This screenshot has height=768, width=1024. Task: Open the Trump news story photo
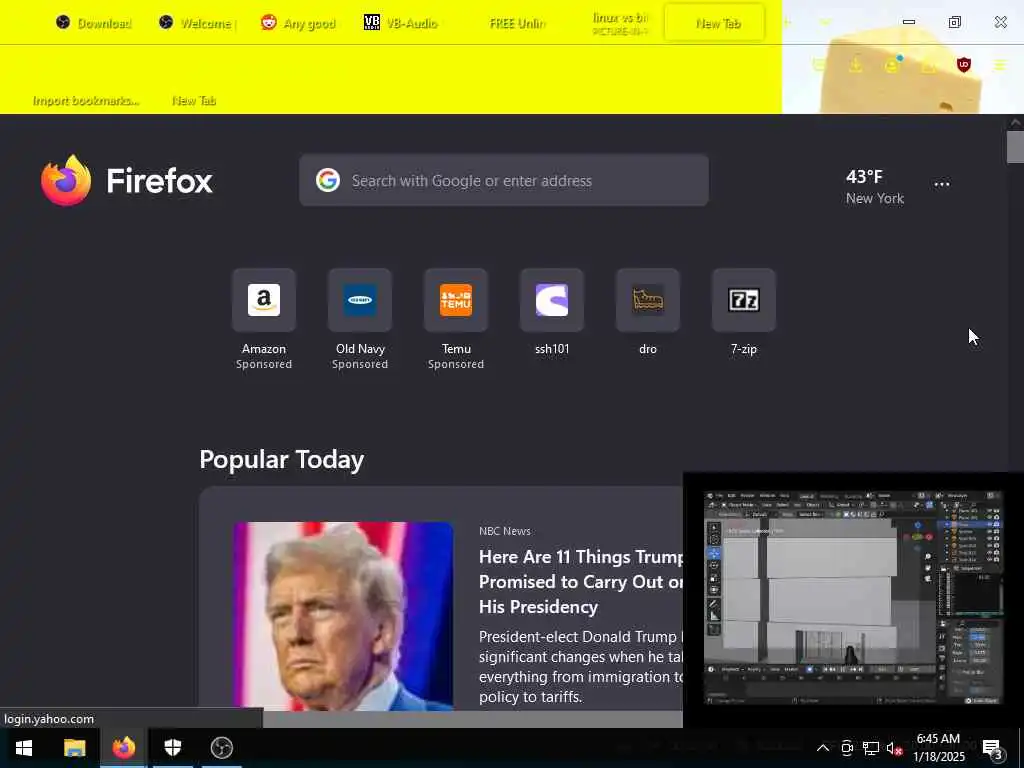click(343, 616)
